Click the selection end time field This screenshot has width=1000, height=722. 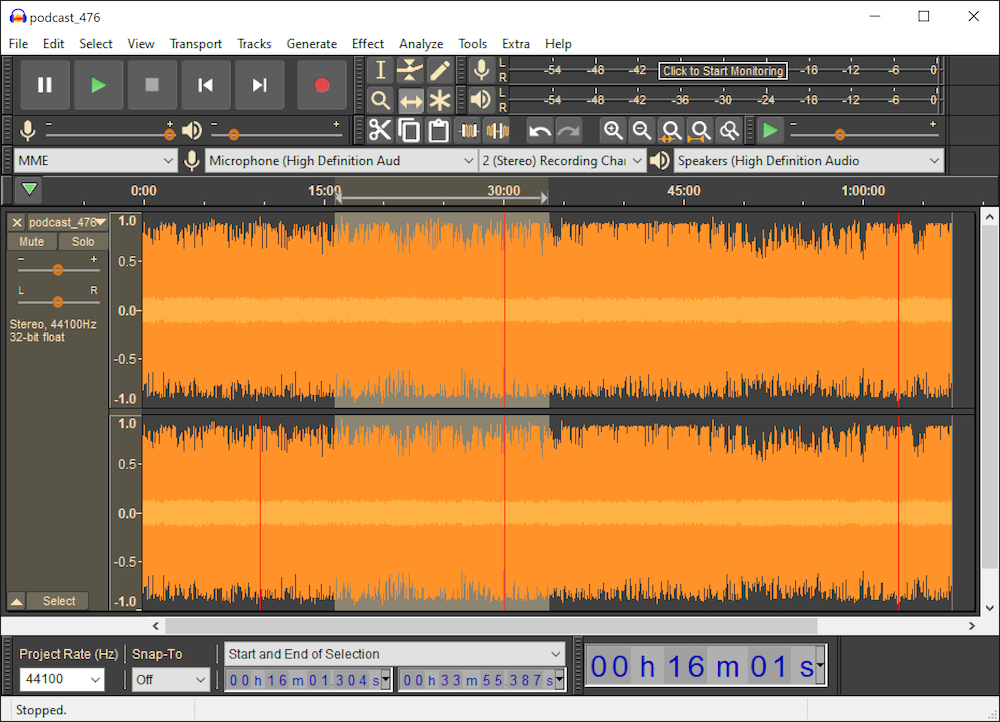pyautogui.click(x=482, y=681)
